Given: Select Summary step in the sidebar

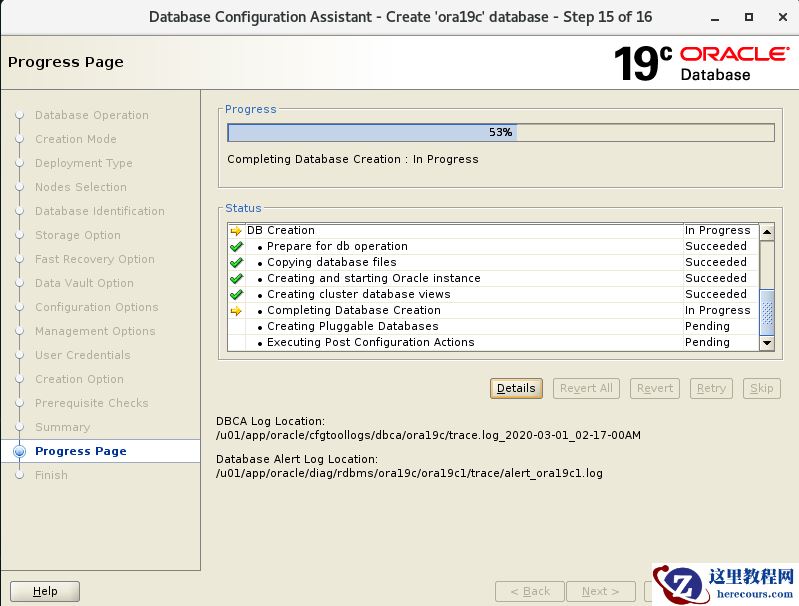Looking at the screenshot, I should coord(62,427).
